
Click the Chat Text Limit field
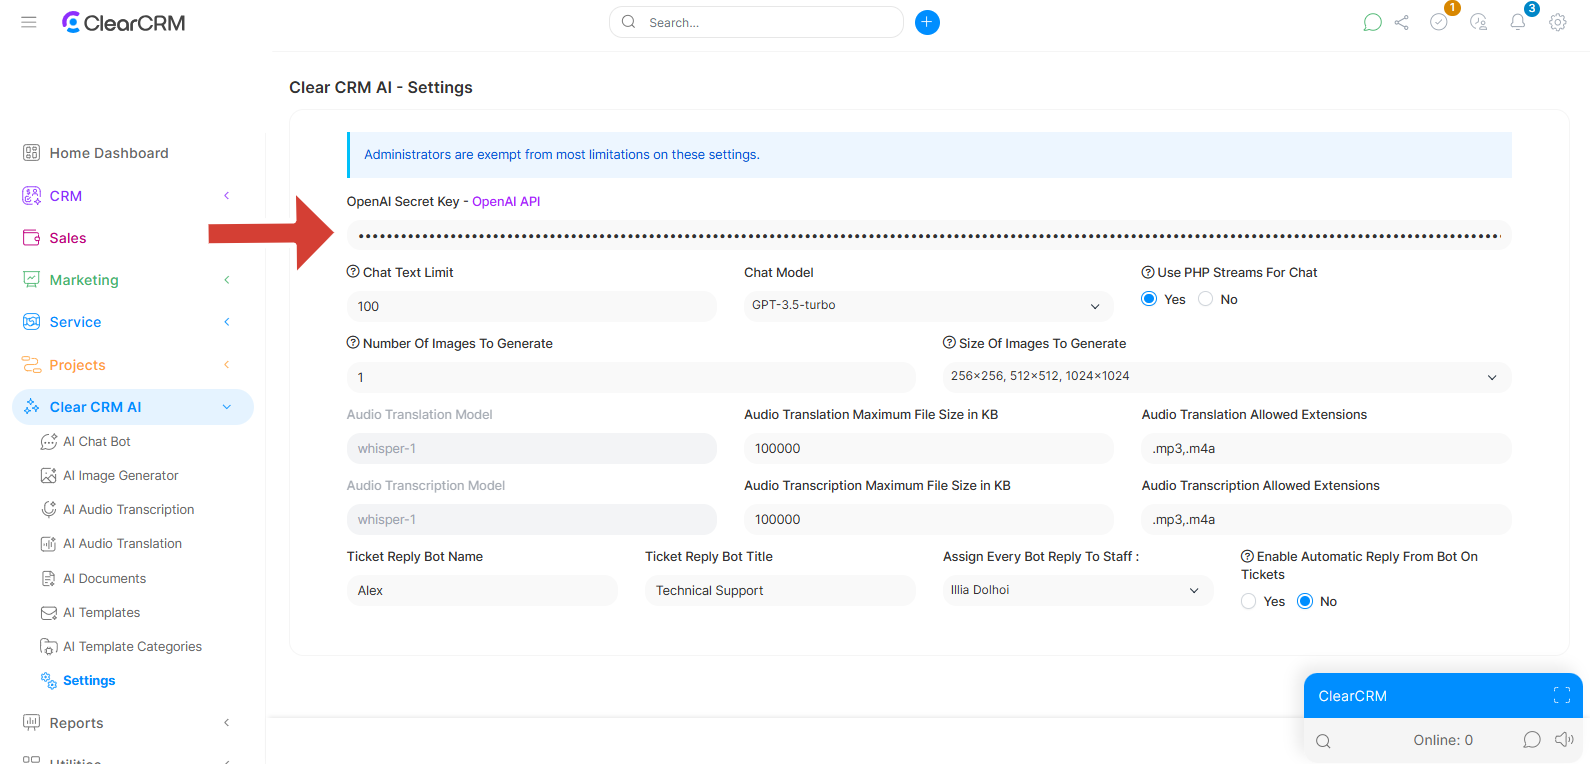[532, 307]
